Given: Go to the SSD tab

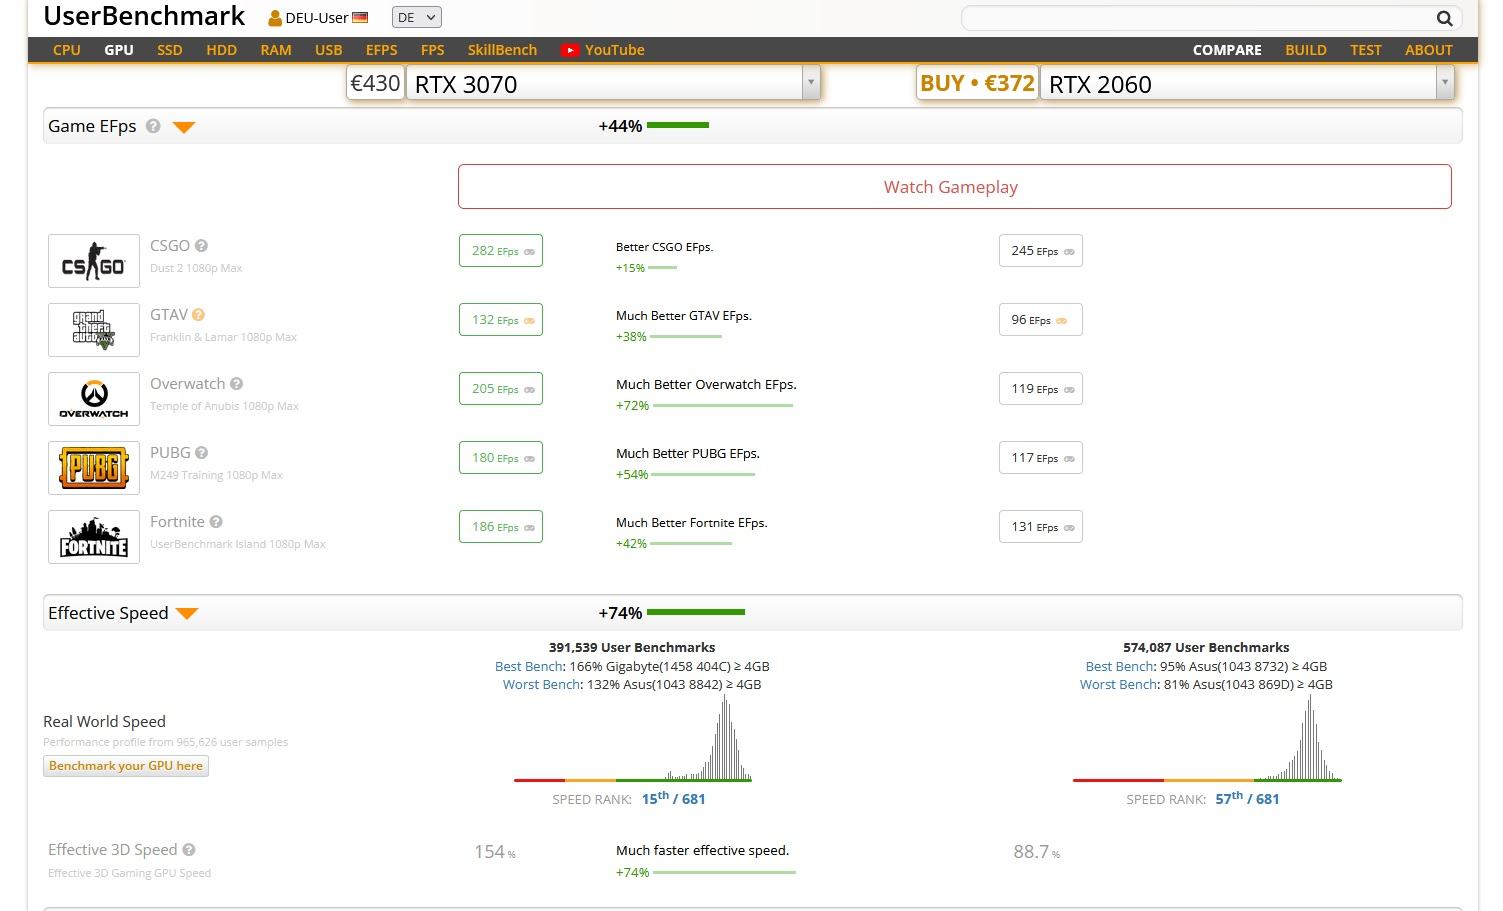Looking at the screenshot, I should [x=170, y=50].
